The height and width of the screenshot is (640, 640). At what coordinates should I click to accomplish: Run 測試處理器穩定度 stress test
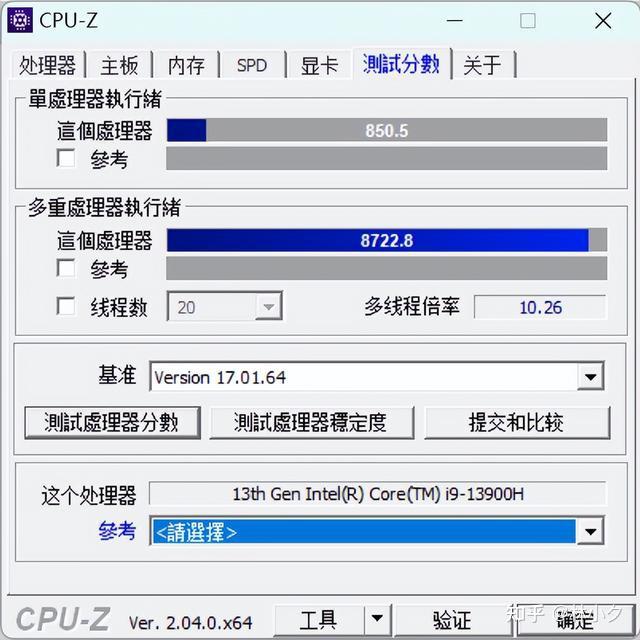pos(311,422)
